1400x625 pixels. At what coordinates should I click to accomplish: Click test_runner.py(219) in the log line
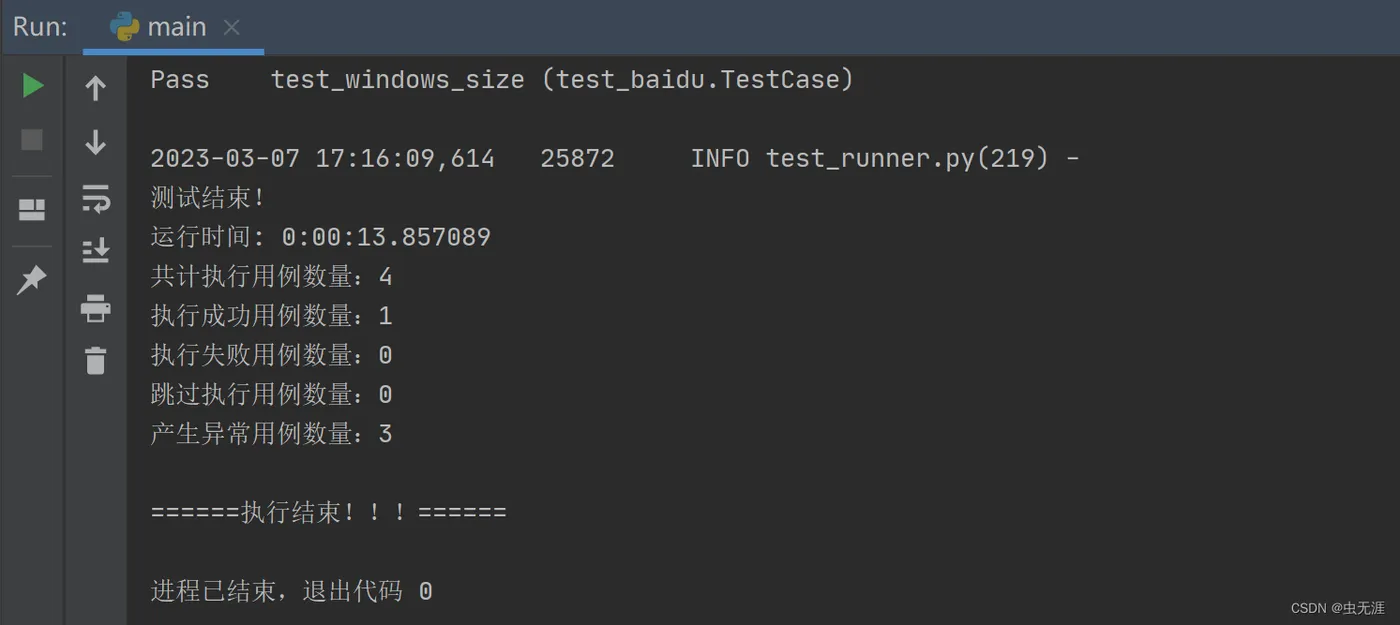907,158
